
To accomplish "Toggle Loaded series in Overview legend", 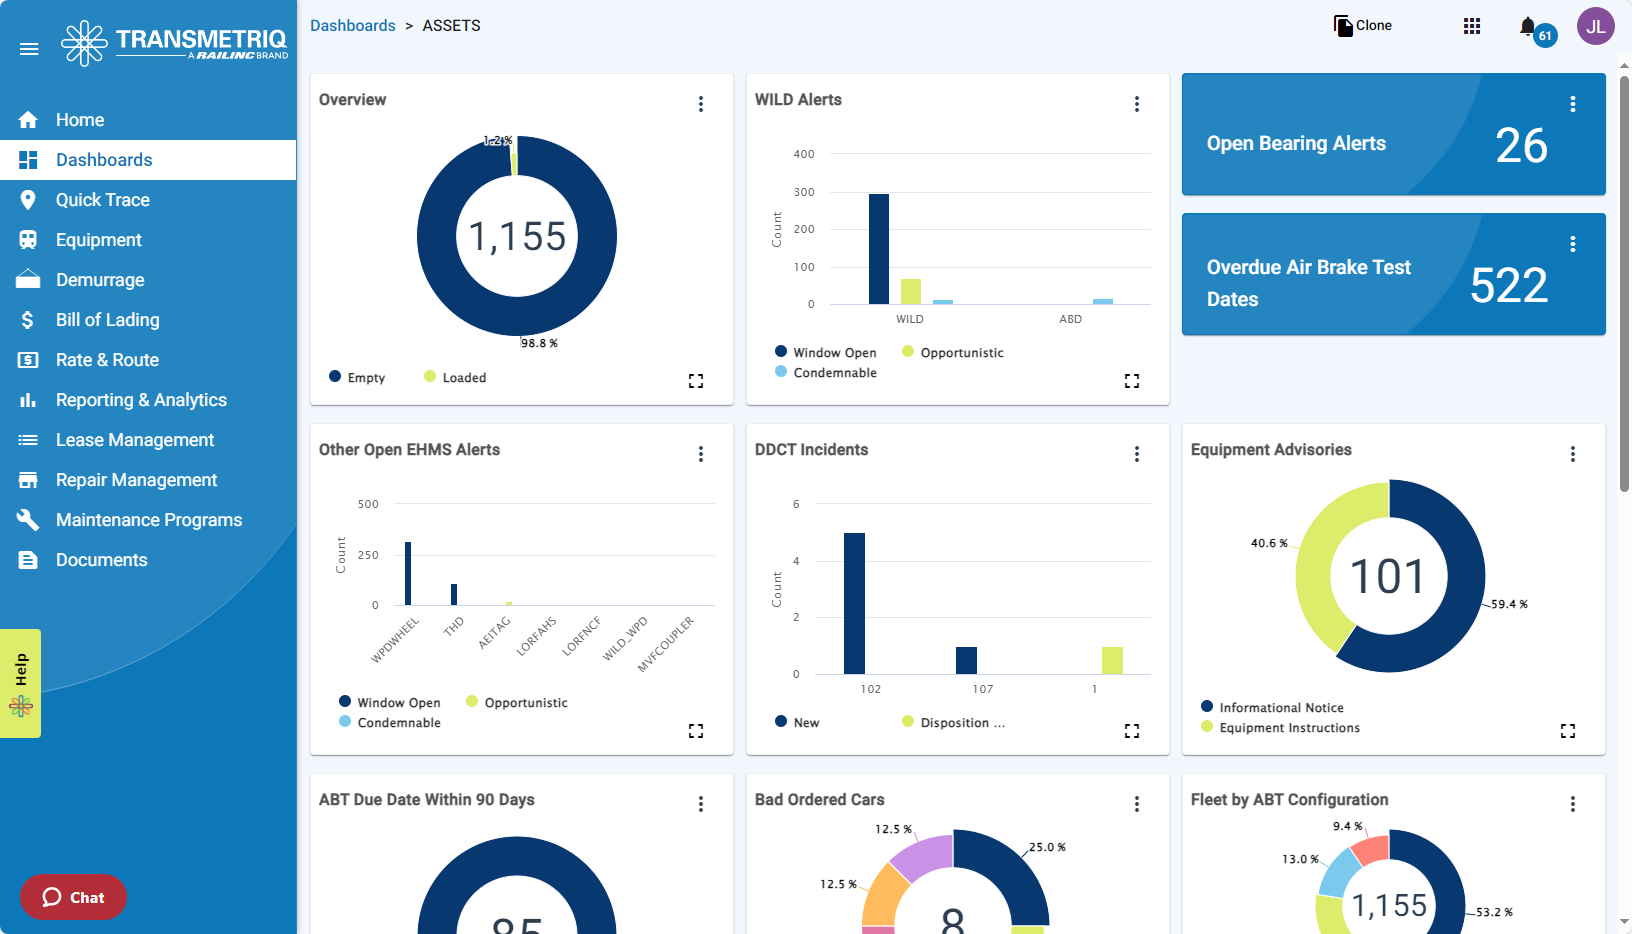I will [455, 377].
